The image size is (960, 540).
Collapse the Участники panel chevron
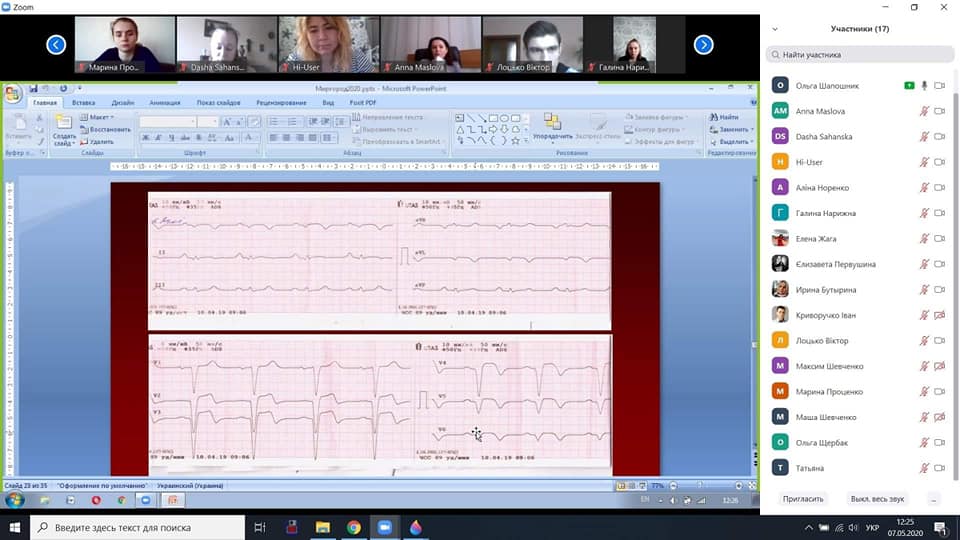click(x=774, y=29)
